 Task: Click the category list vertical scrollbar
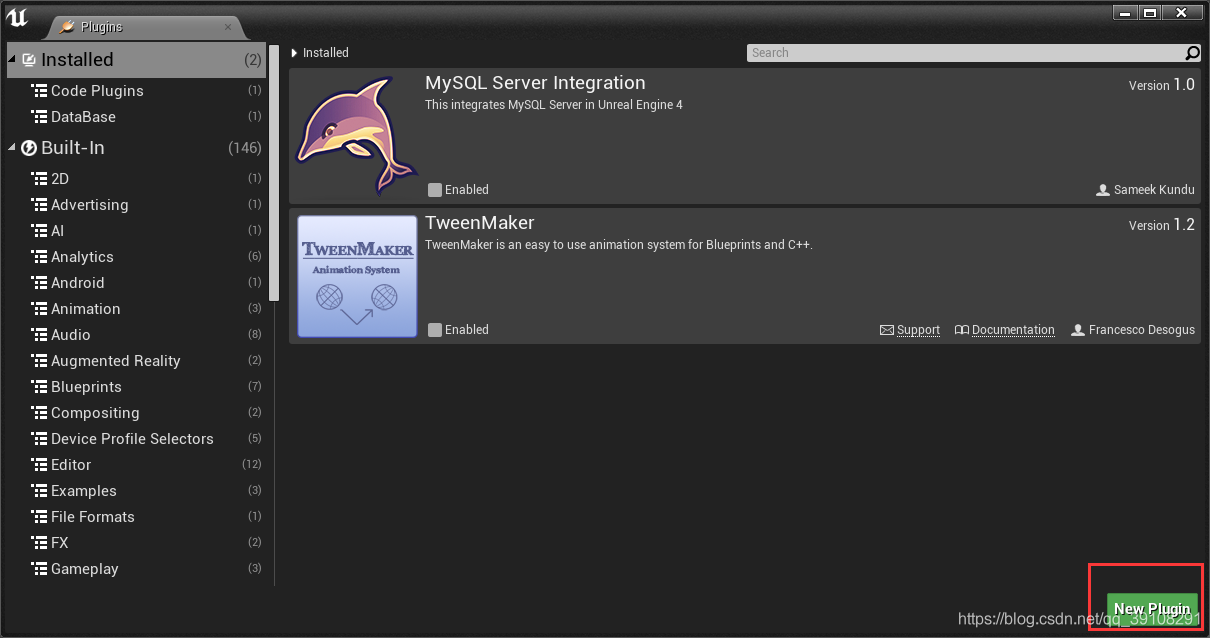(x=274, y=172)
